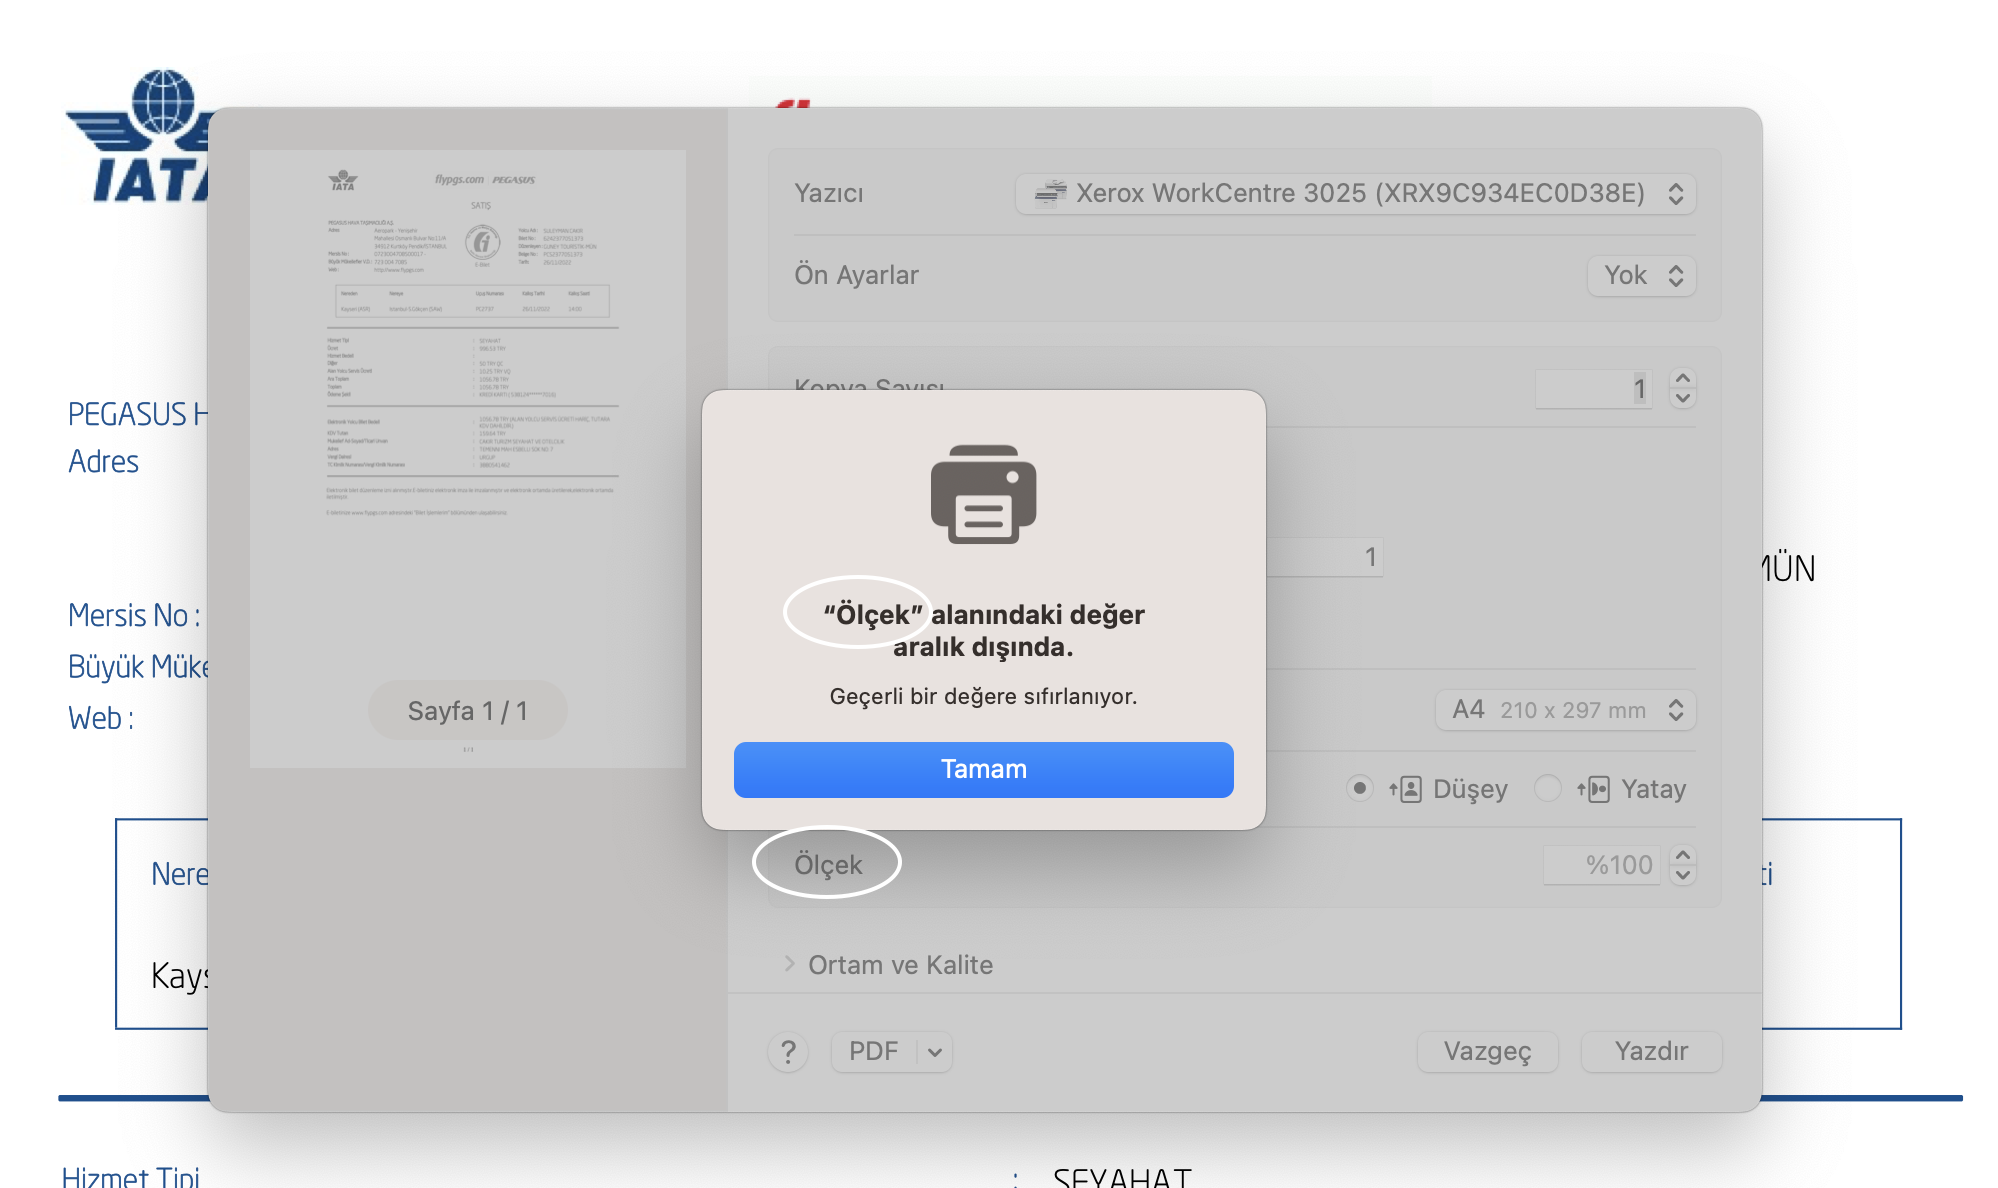
Task: Open the A4 paper size dropdown
Action: pos(1565,710)
